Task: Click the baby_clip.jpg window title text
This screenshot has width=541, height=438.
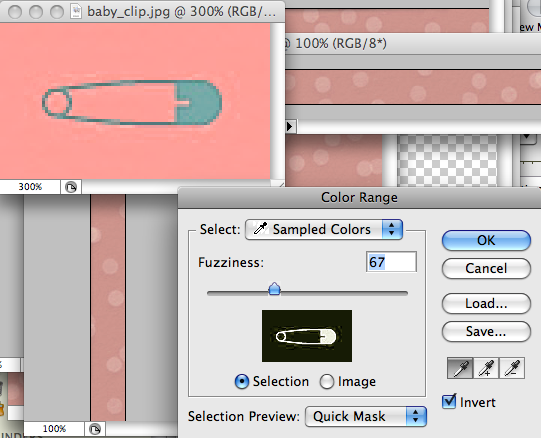Action: click(x=181, y=11)
